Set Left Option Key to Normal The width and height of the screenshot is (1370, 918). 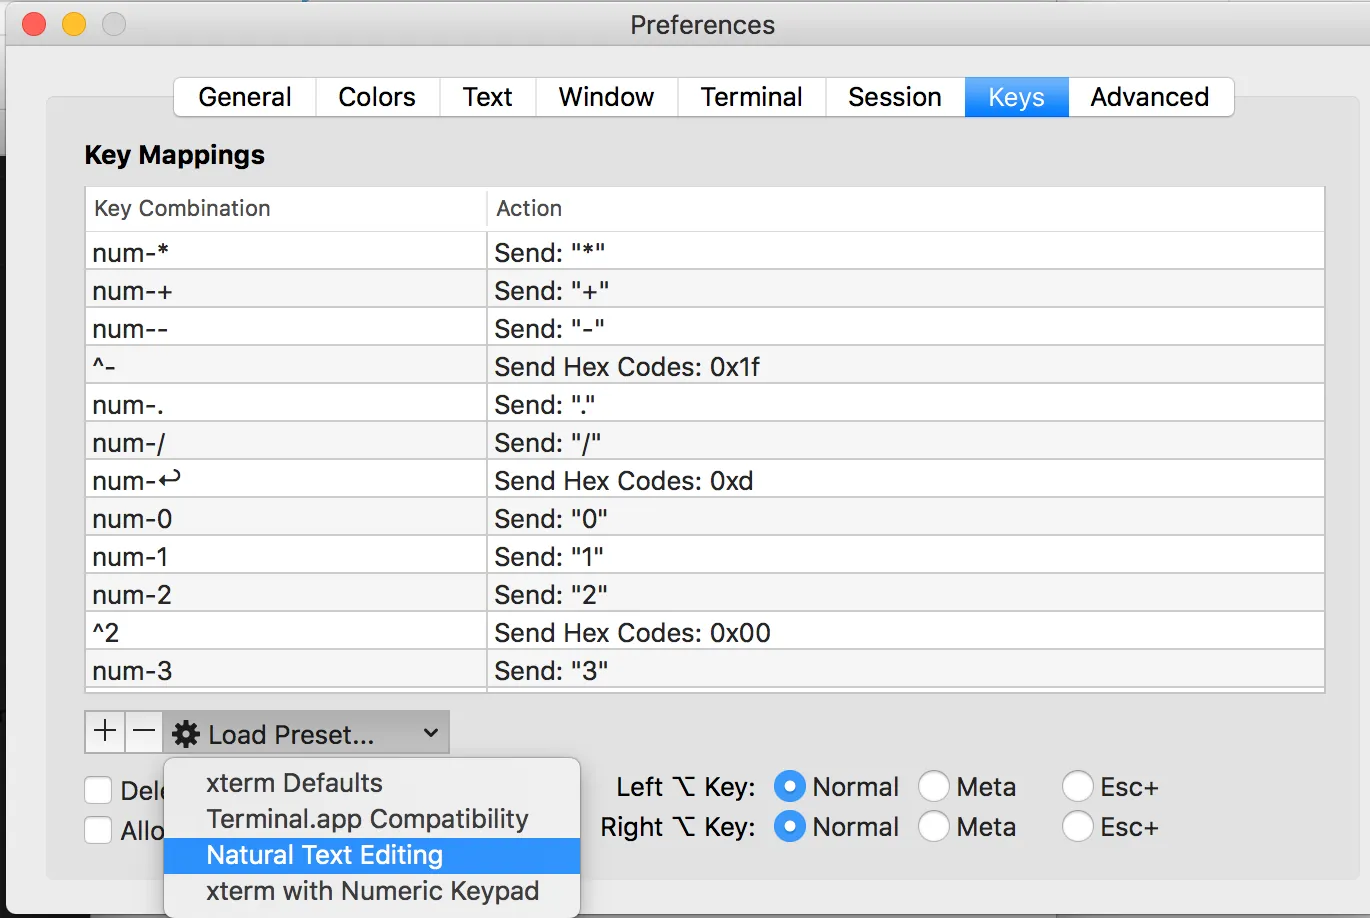tap(790, 787)
